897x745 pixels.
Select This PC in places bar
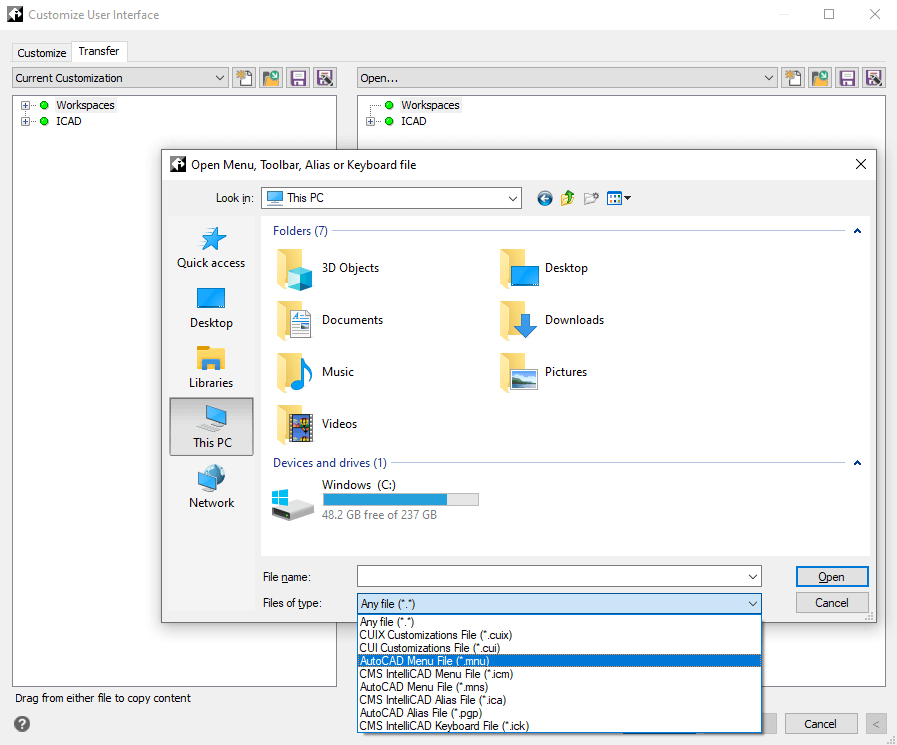coord(212,427)
